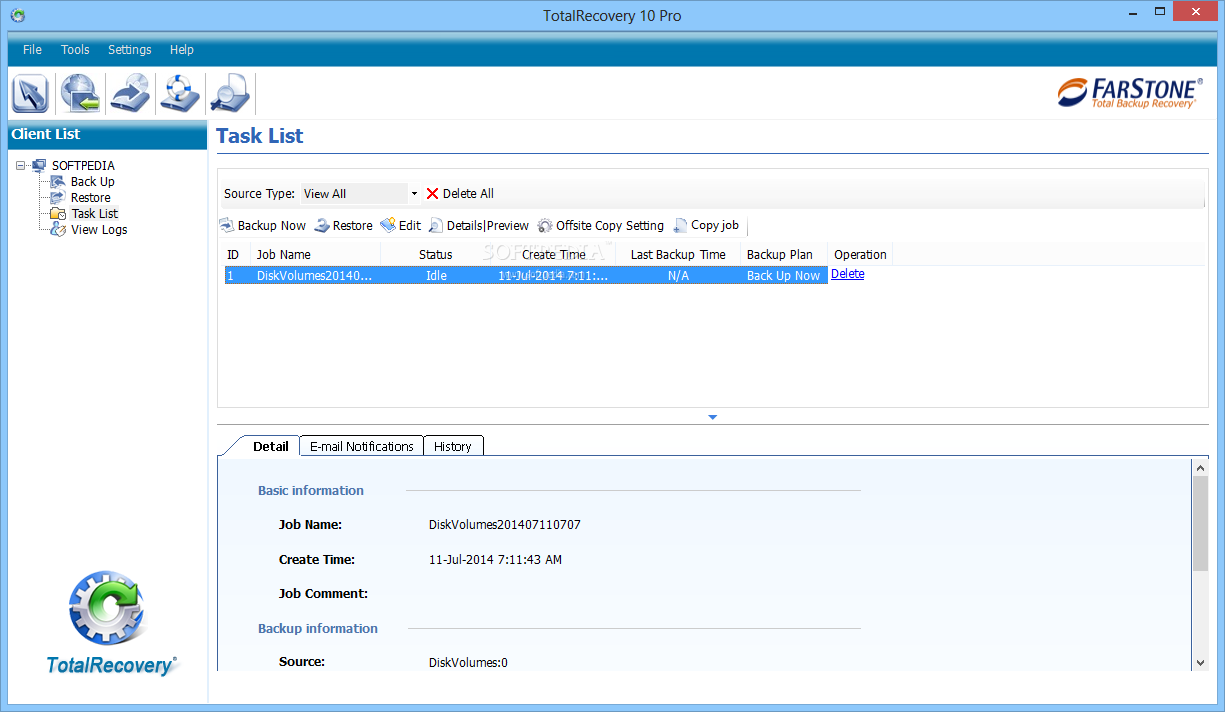Click the disk drive with blue arrow toolbar icon

click(130, 93)
